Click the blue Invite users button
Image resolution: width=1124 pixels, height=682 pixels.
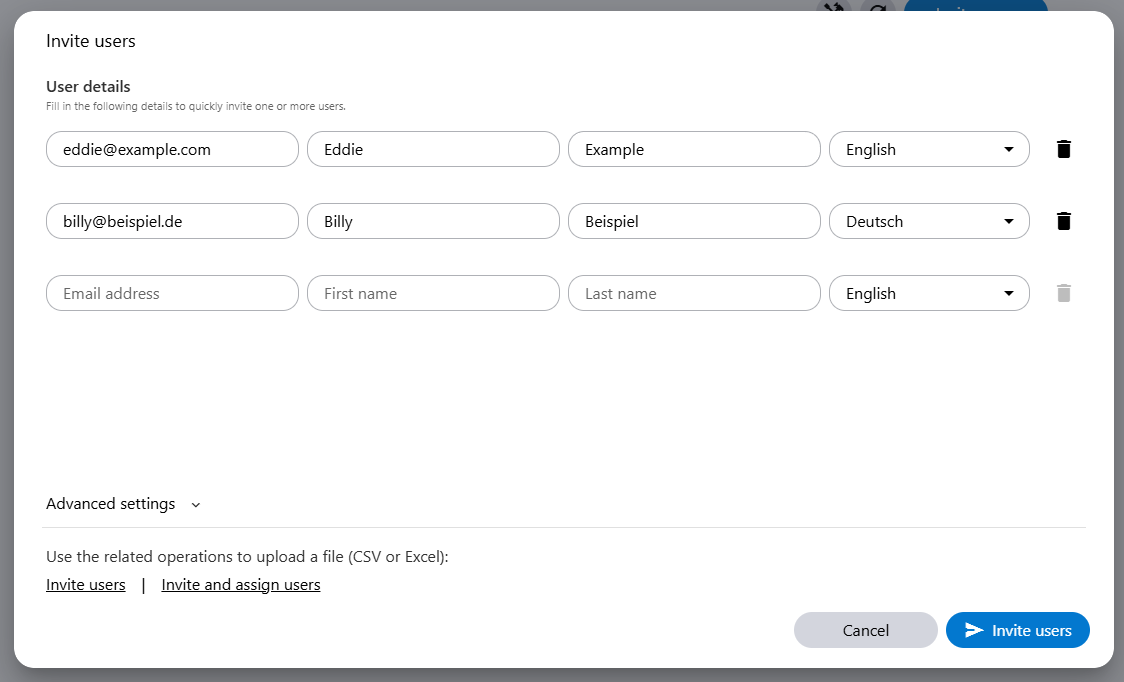pos(1017,630)
